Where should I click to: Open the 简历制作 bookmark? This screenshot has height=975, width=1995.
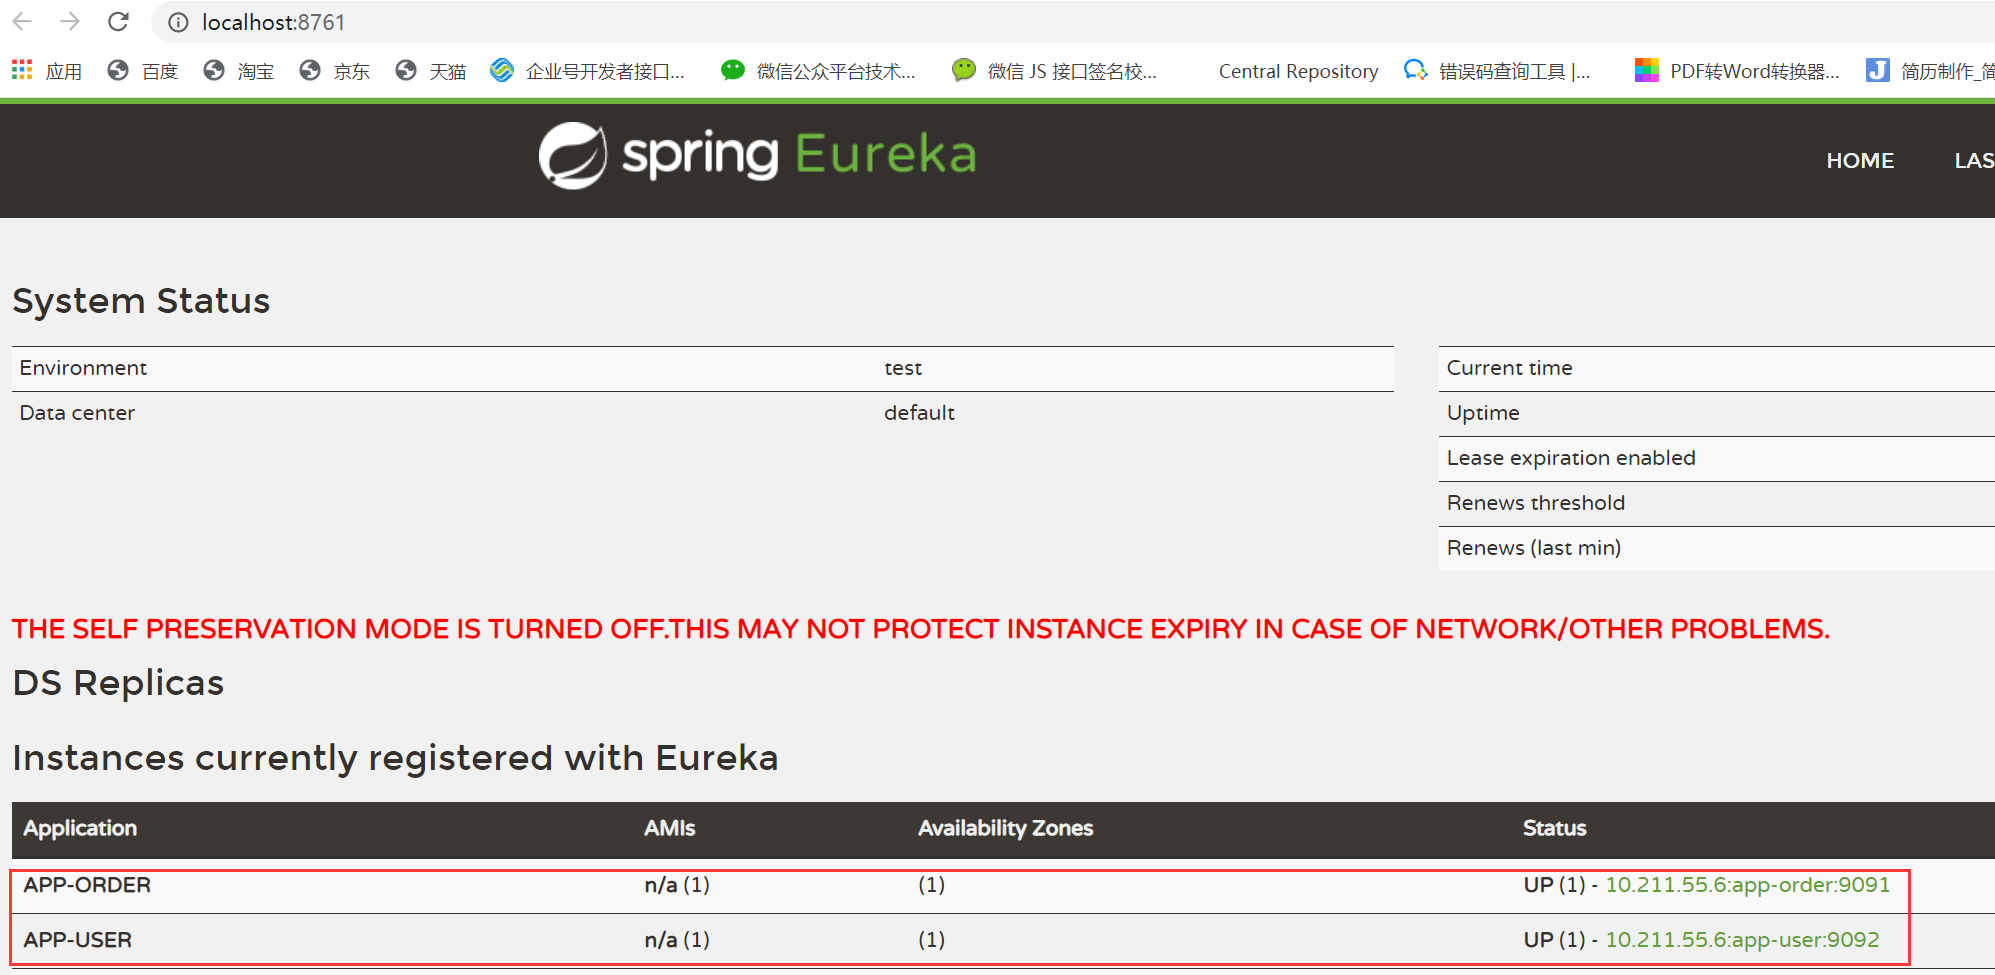click(1930, 70)
